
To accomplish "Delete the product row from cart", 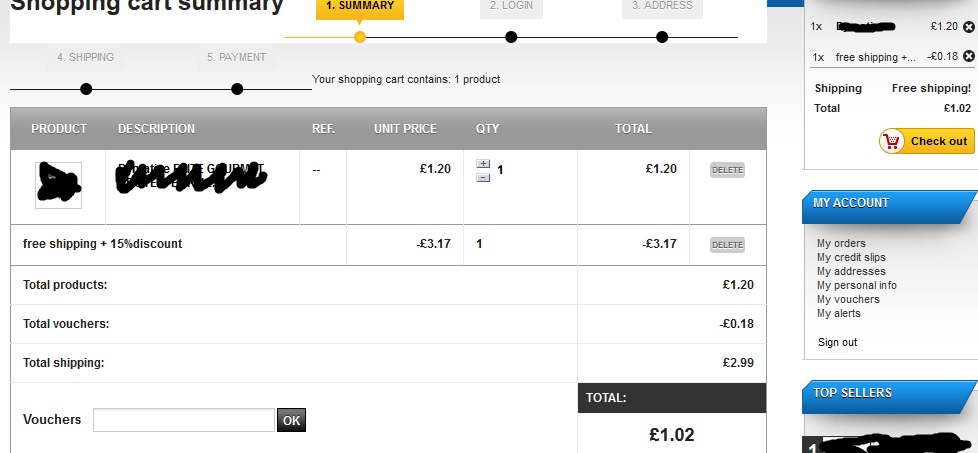I will point(727,170).
